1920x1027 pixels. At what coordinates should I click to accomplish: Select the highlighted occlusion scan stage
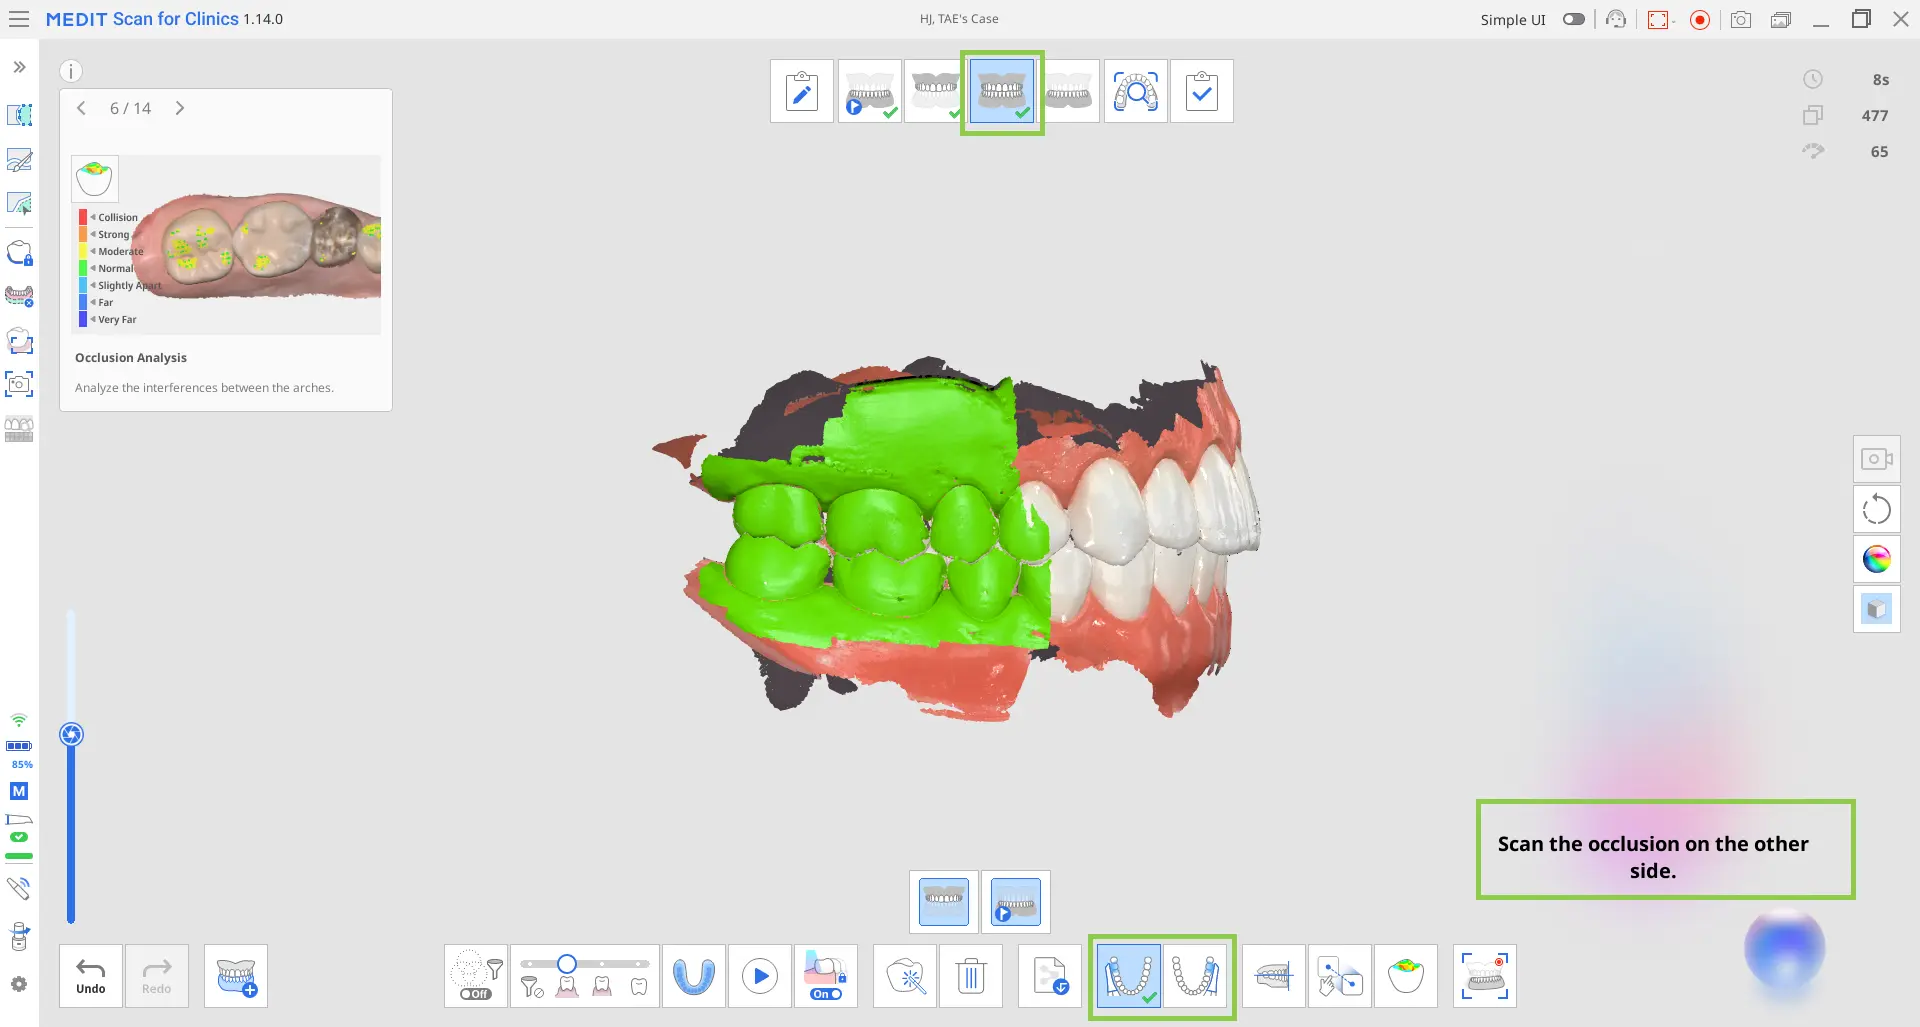tap(1002, 92)
